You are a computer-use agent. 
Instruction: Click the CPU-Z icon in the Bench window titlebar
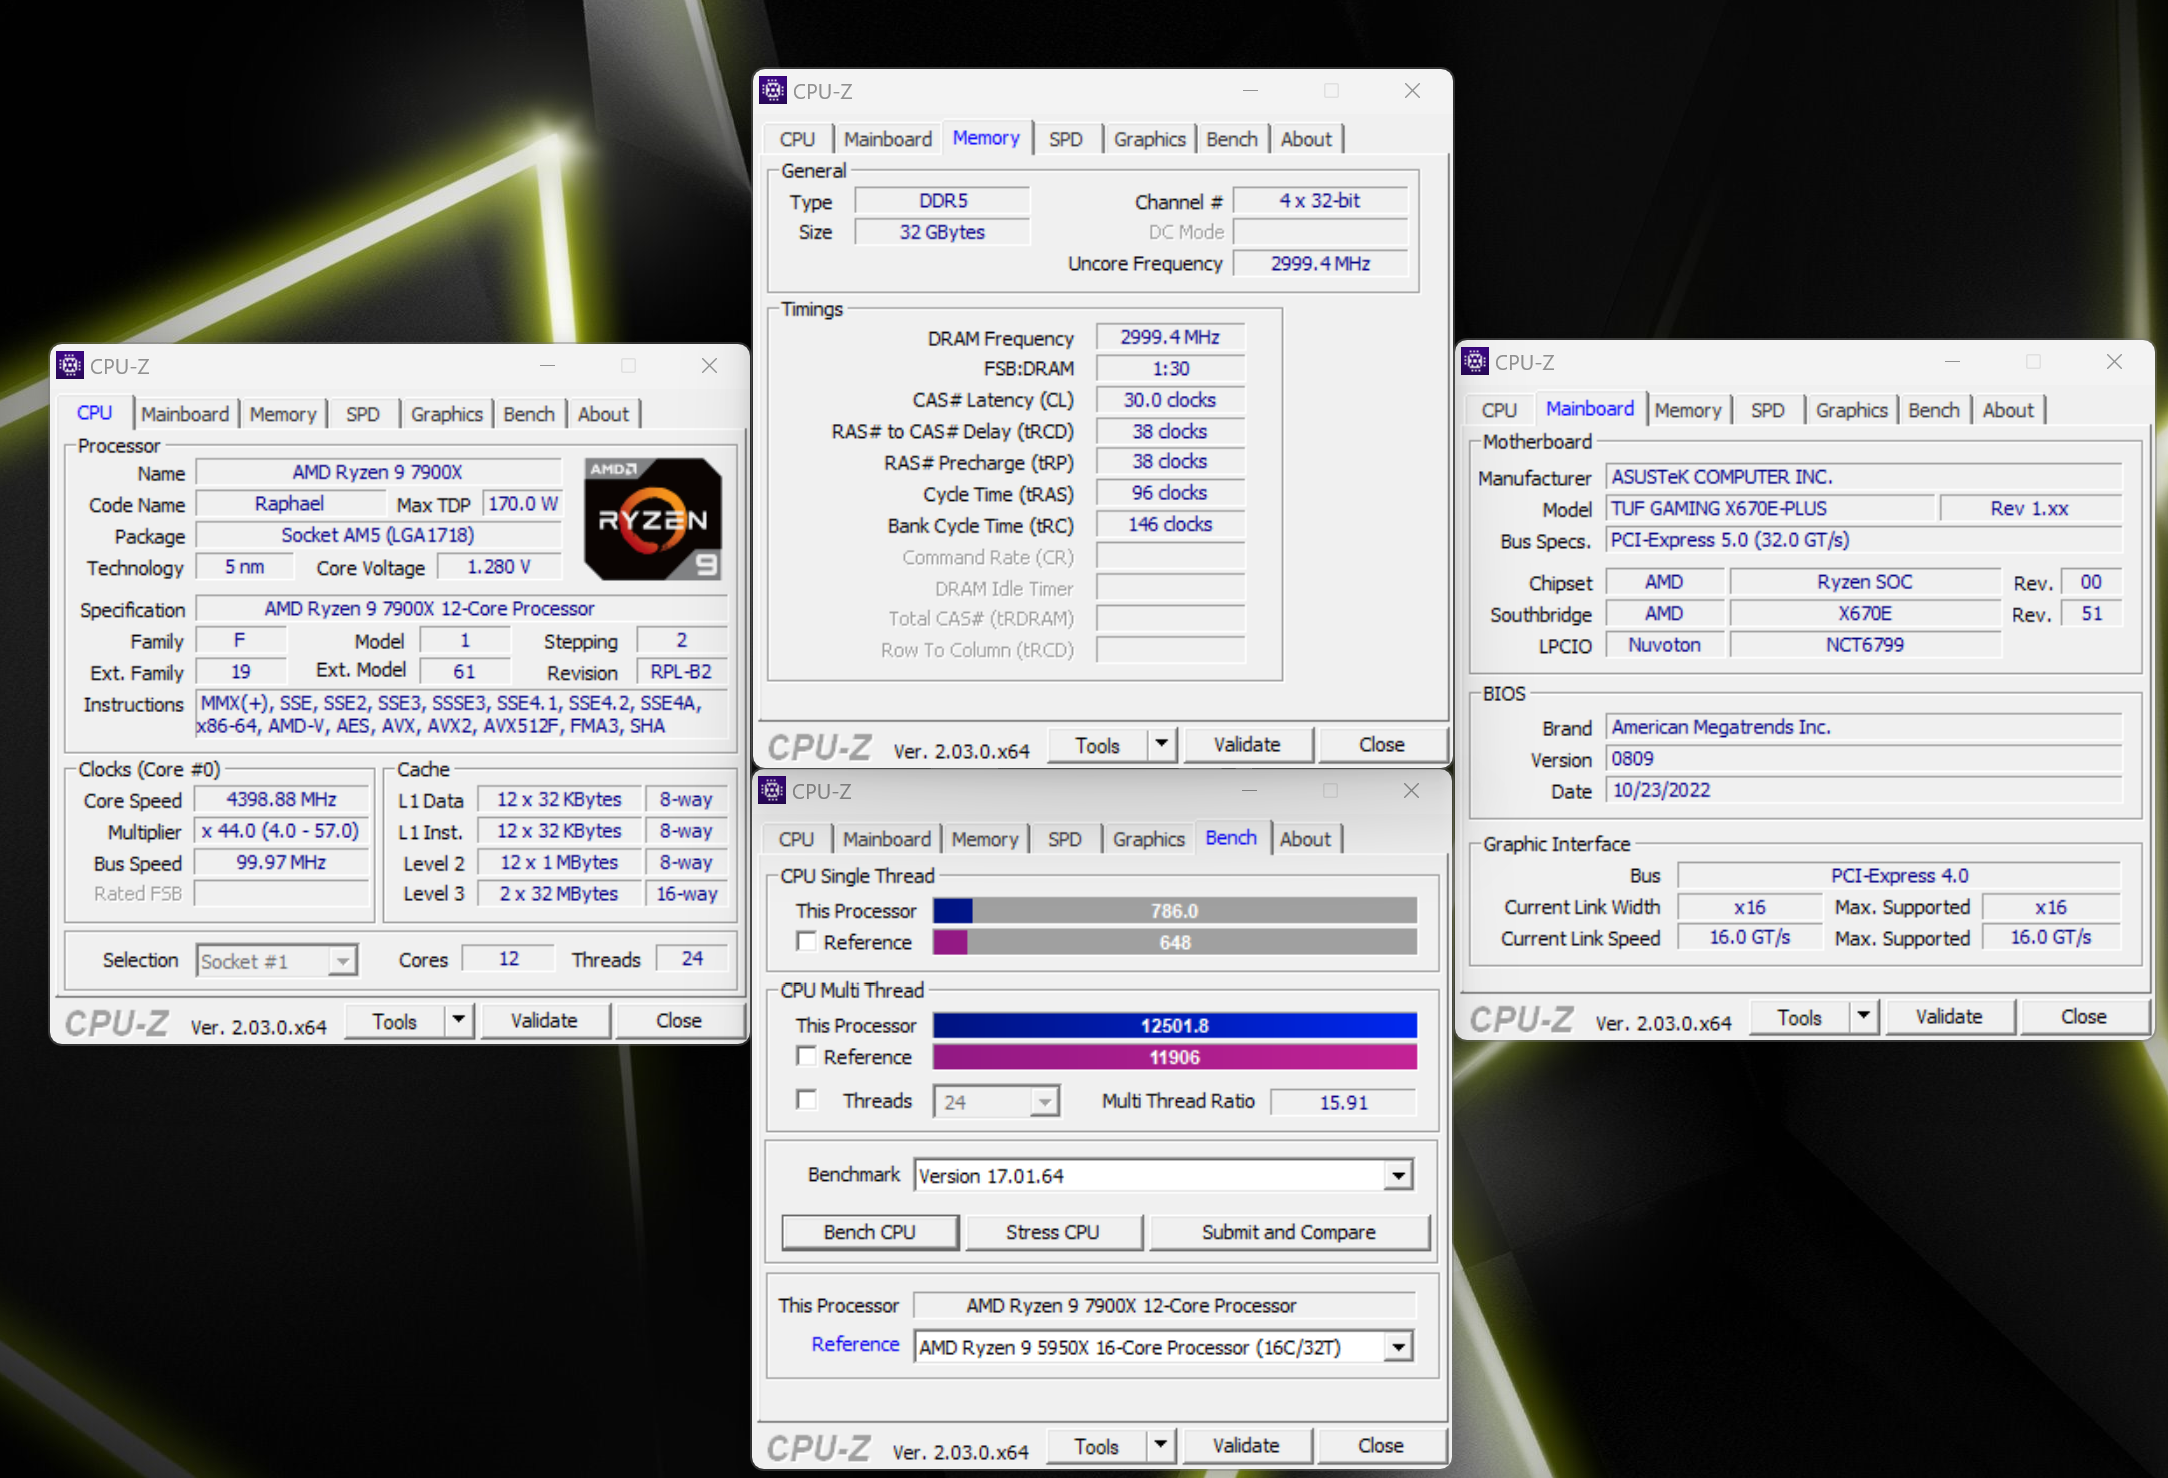[772, 791]
